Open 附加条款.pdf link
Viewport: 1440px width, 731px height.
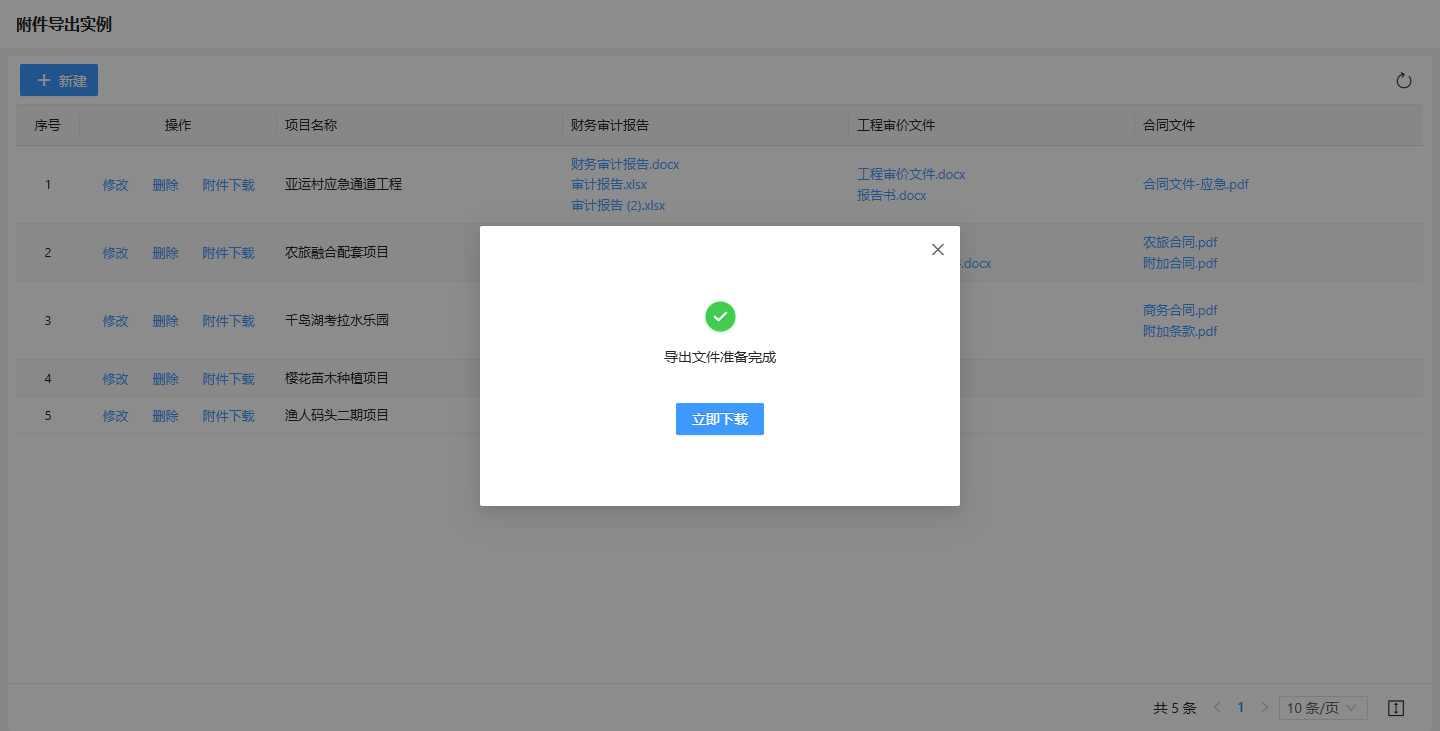1180,331
